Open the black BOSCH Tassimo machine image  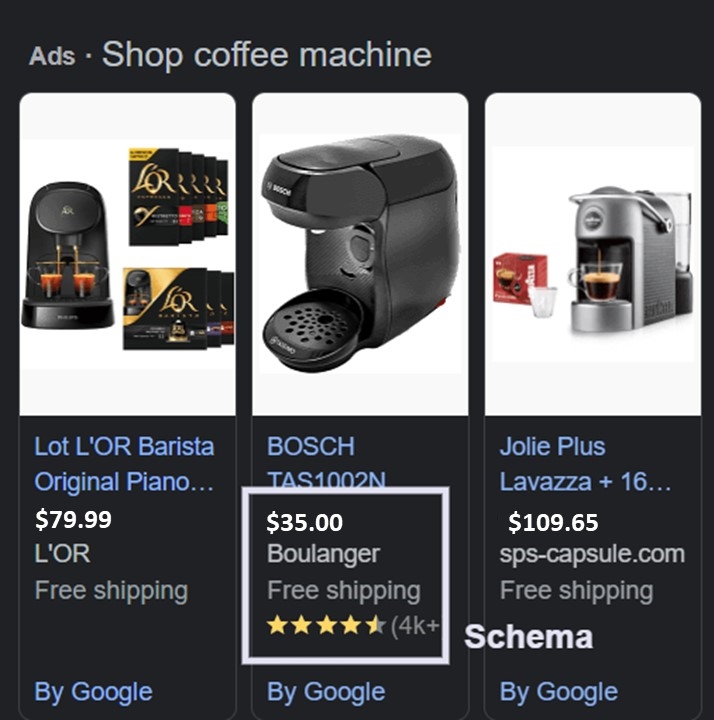[360, 254]
